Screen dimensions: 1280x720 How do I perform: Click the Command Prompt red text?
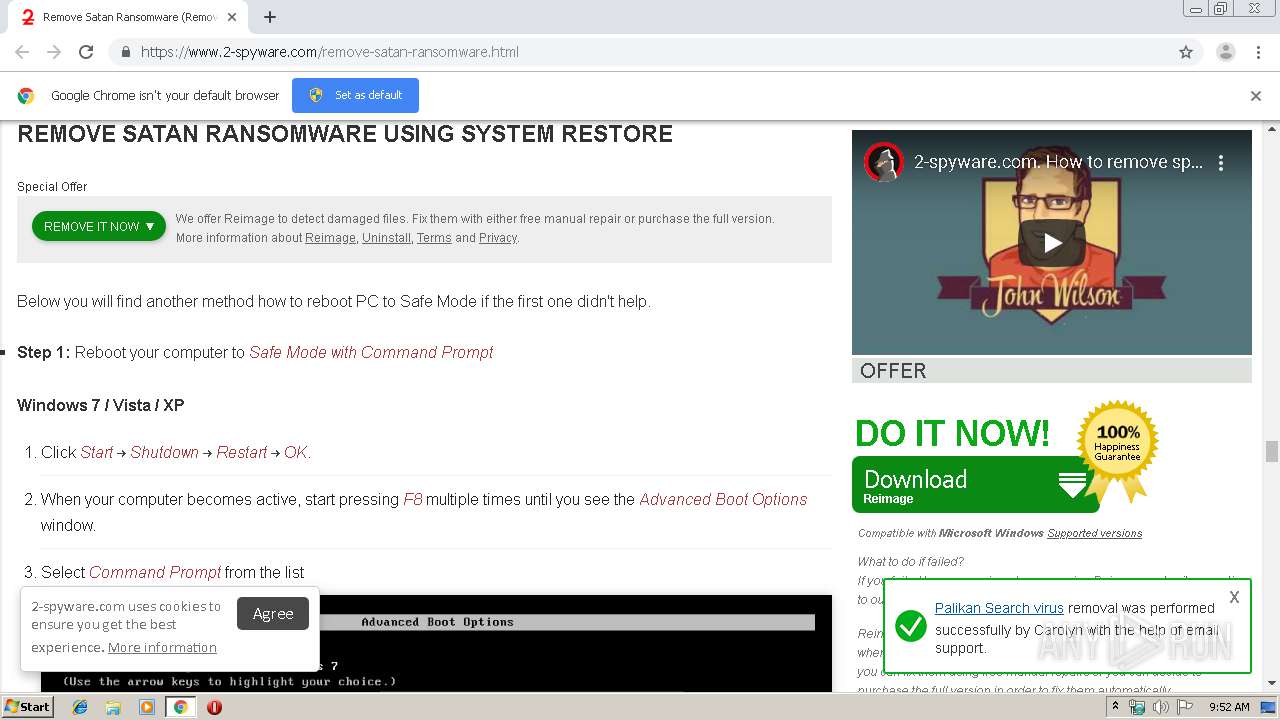pos(155,572)
